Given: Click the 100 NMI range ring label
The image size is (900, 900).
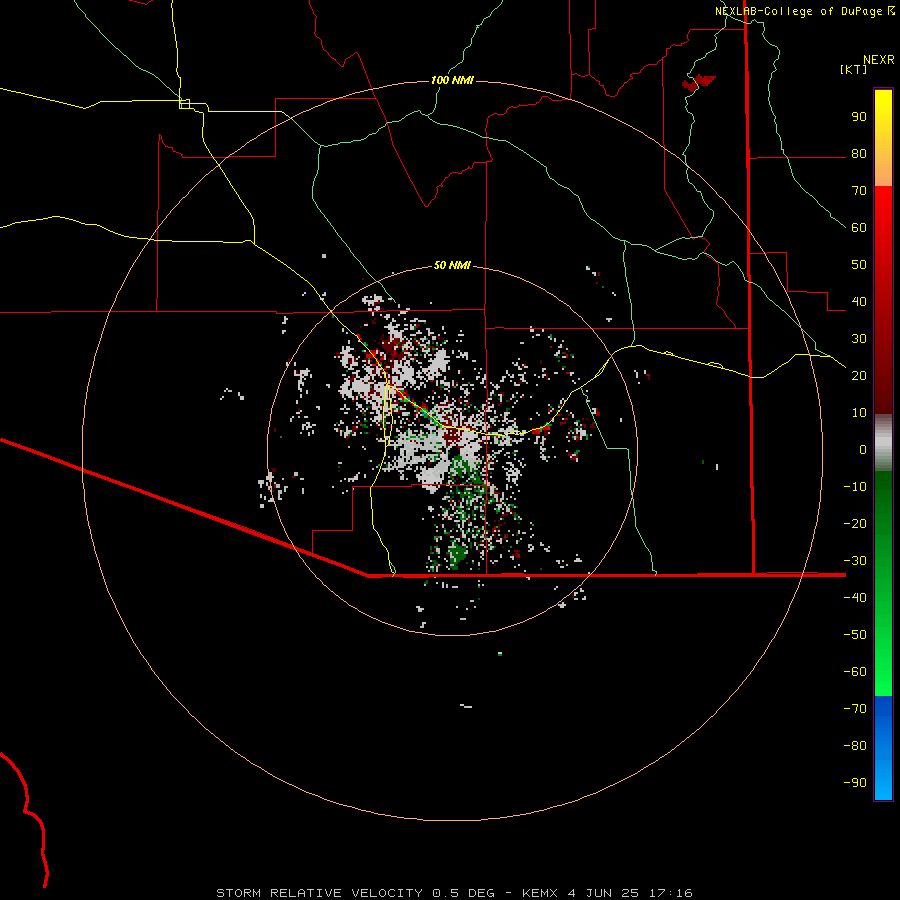Looking at the screenshot, I should (452, 80).
